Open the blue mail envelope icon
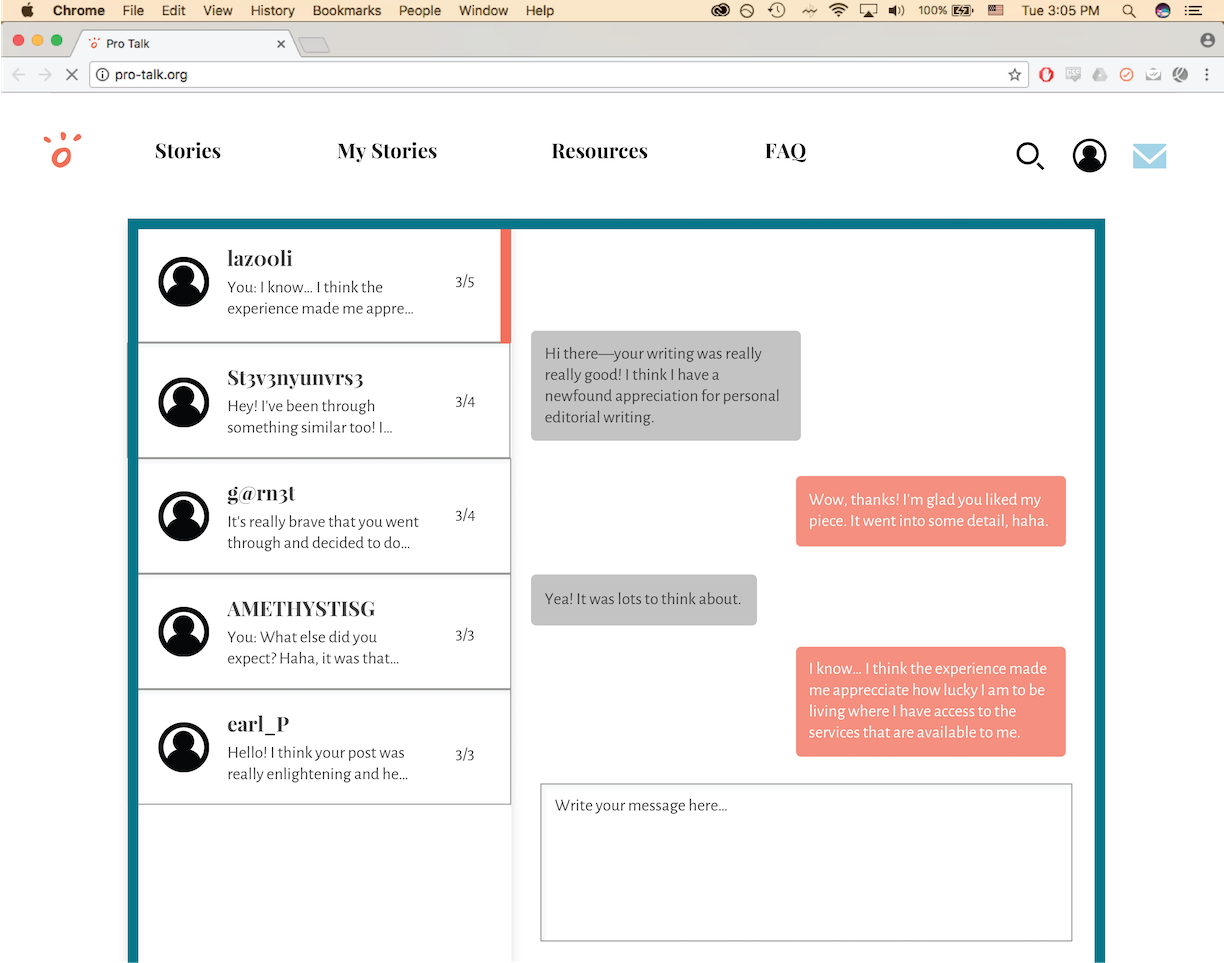Image resolution: width=1224 pixels, height=963 pixels. point(1149,156)
